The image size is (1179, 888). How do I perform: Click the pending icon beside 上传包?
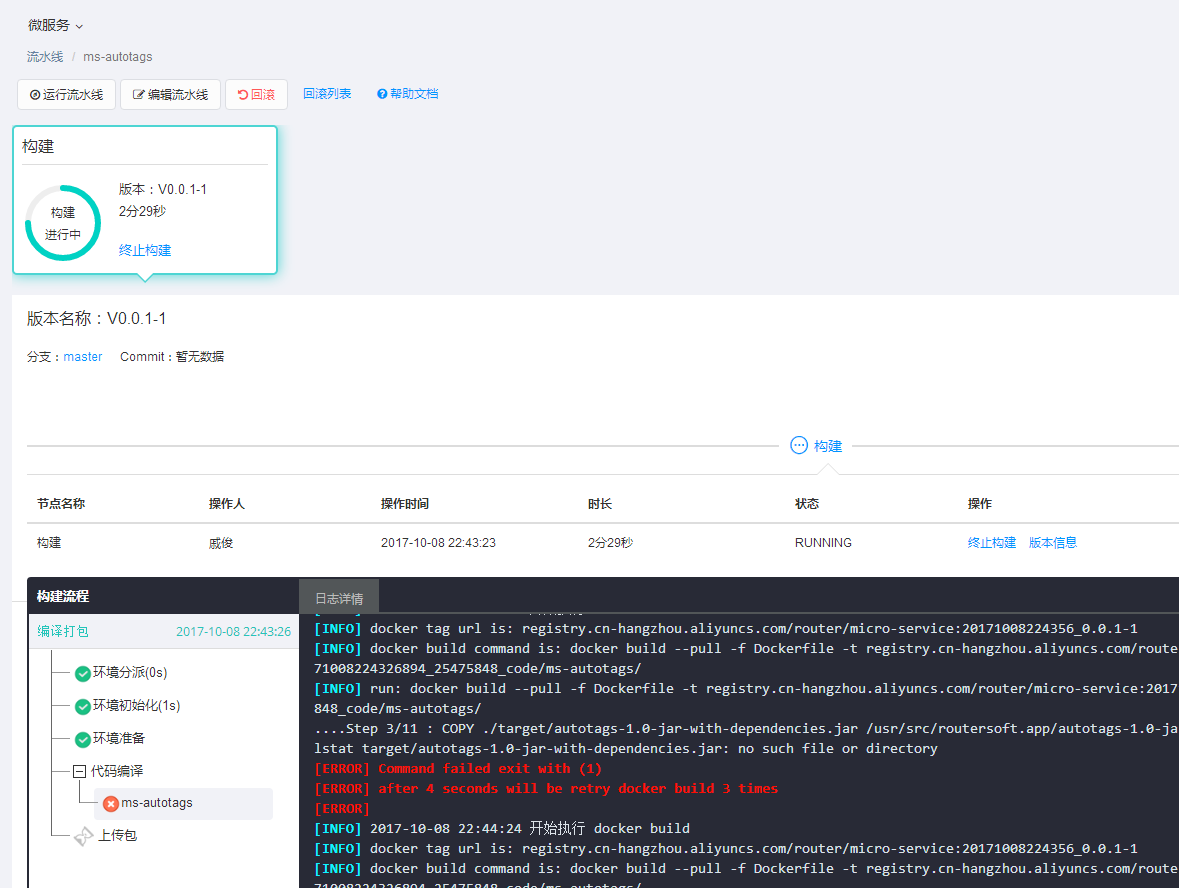click(x=83, y=836)
